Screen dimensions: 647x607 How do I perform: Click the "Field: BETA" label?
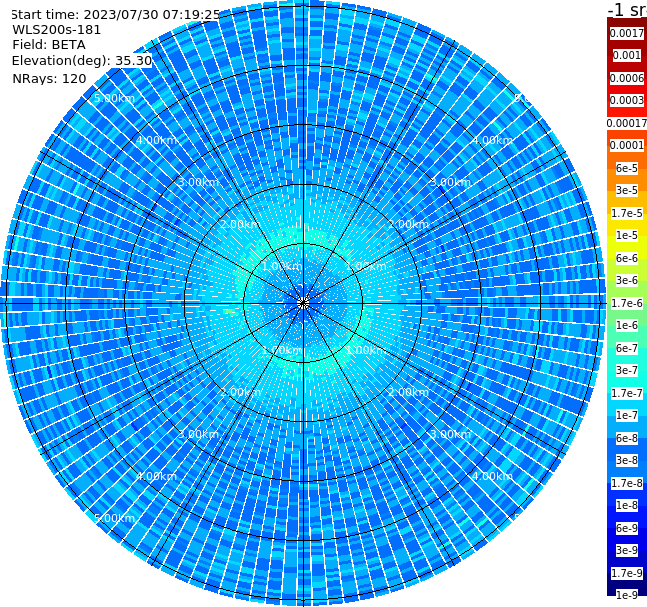pos(49,45)
